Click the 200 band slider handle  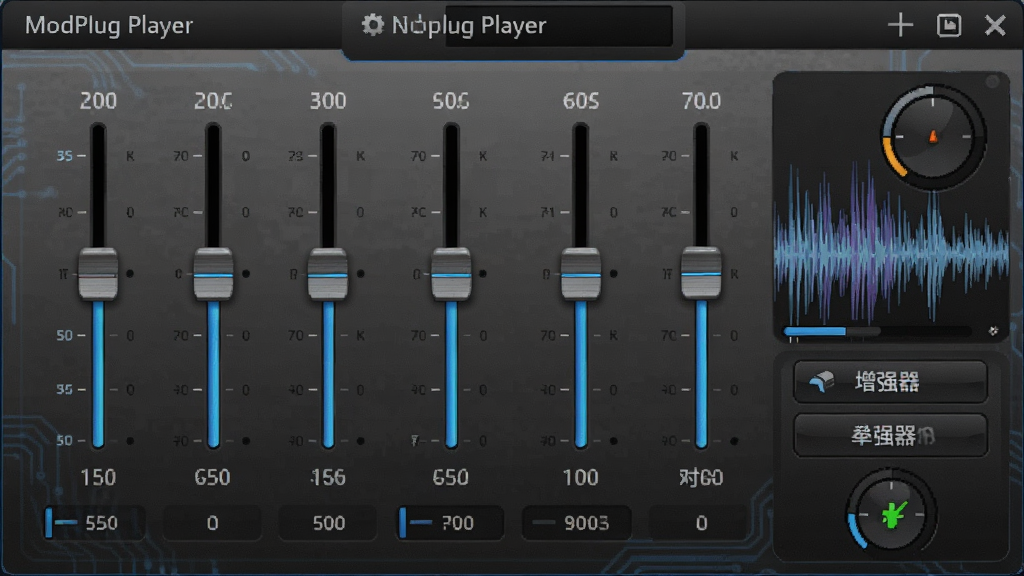click(98, 274)
